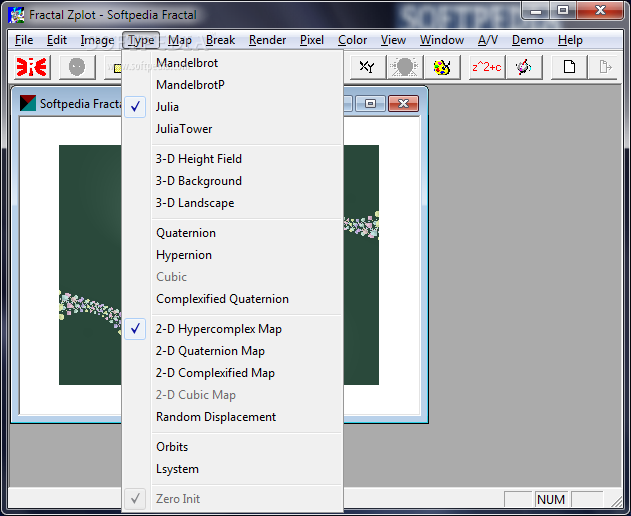The image size is (631, 516).
Task: Click the new blank document toolbar icon
Action: [x=569, y=67]
